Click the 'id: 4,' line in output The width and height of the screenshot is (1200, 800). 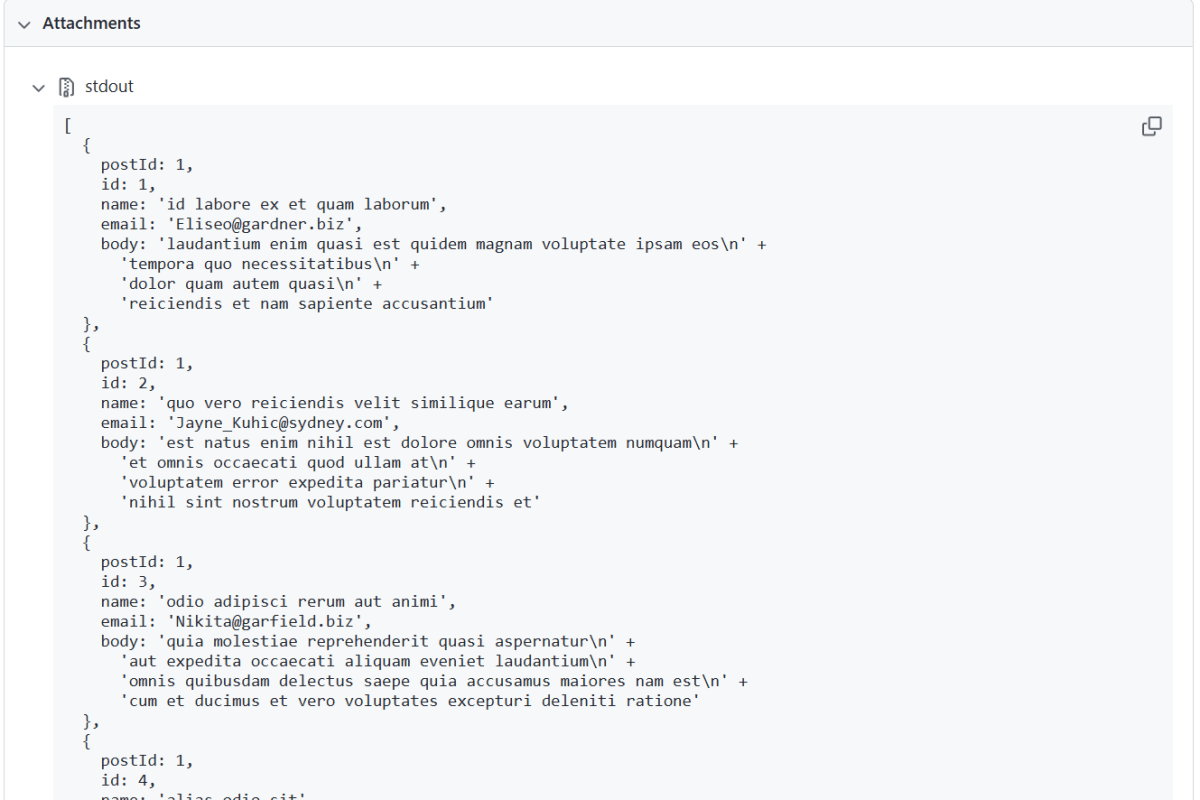click(x=128, y=781)
